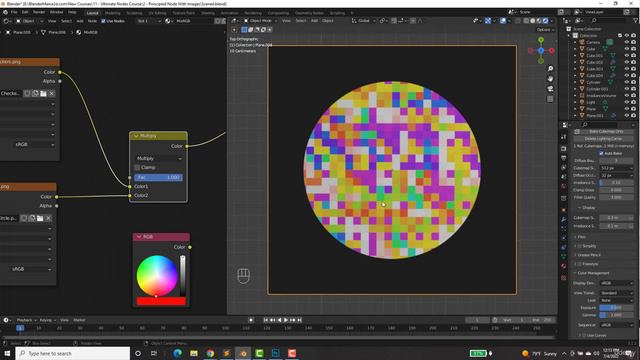Click the timeline play button
The width and height of the screenshot is (640, 360).
click(x=286, y=320)
